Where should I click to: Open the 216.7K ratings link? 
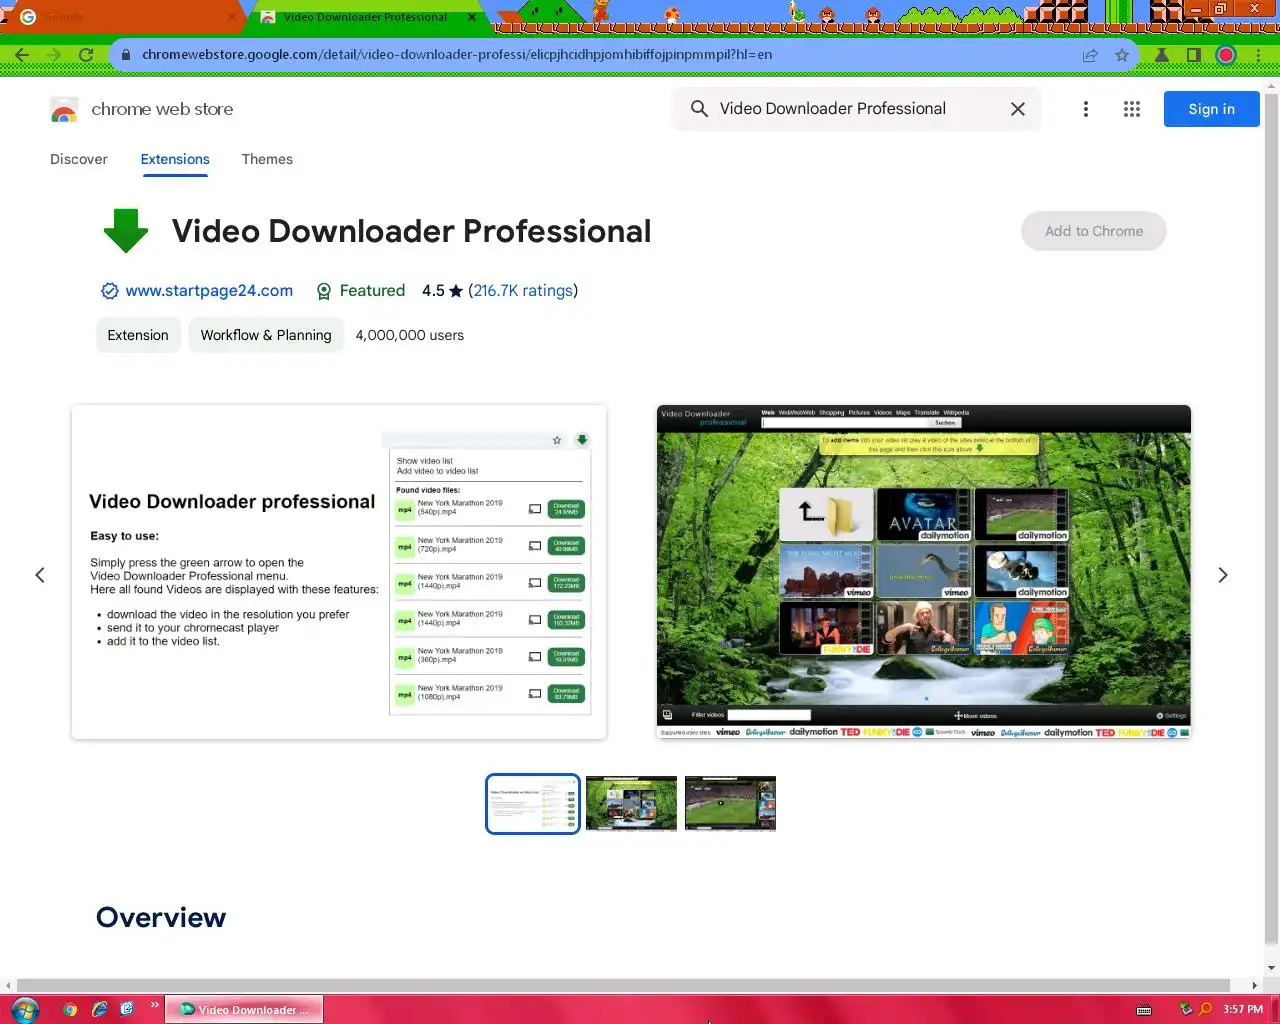pyautogui.click(x=523, y=291)
